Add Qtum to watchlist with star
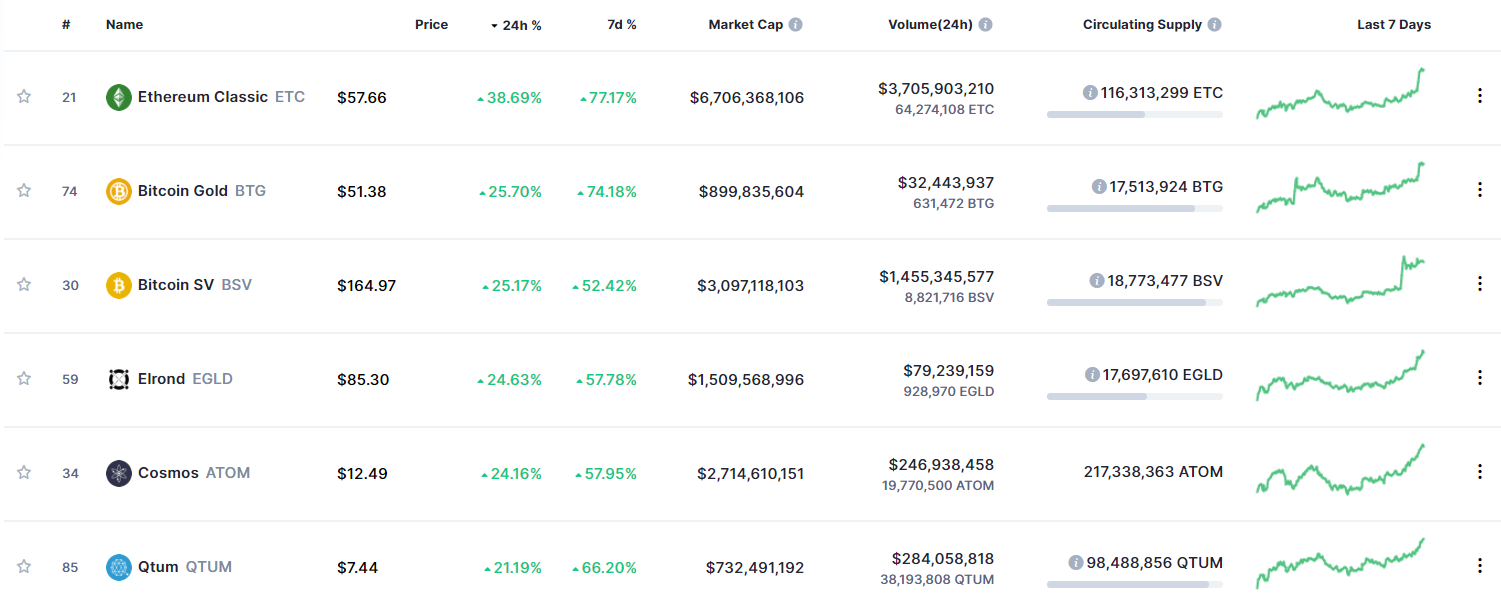 pyautogui.click(x=24, y=567)
